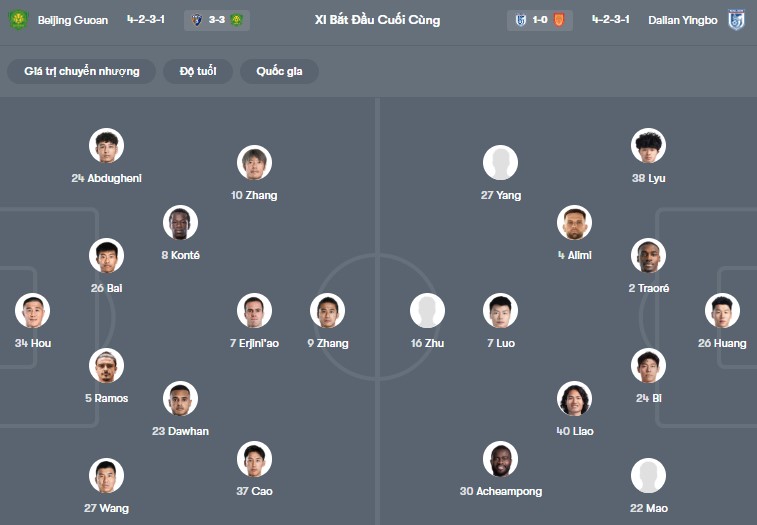Select the Giá trị chuyển nhượng filter
Viewport: 757px width, 525px height.
click(82, 71)
